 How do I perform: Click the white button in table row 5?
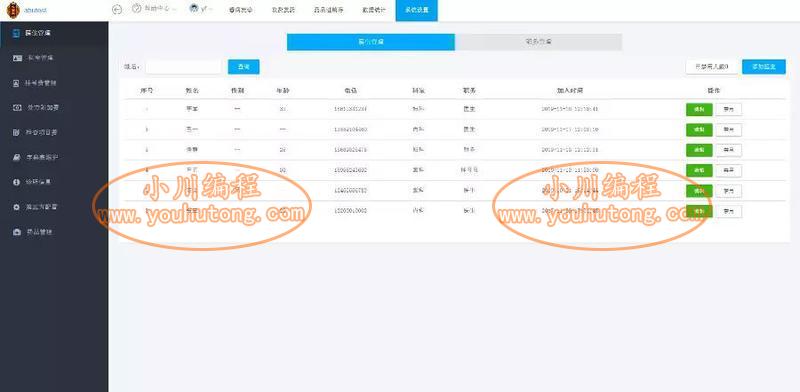(729, 191)
